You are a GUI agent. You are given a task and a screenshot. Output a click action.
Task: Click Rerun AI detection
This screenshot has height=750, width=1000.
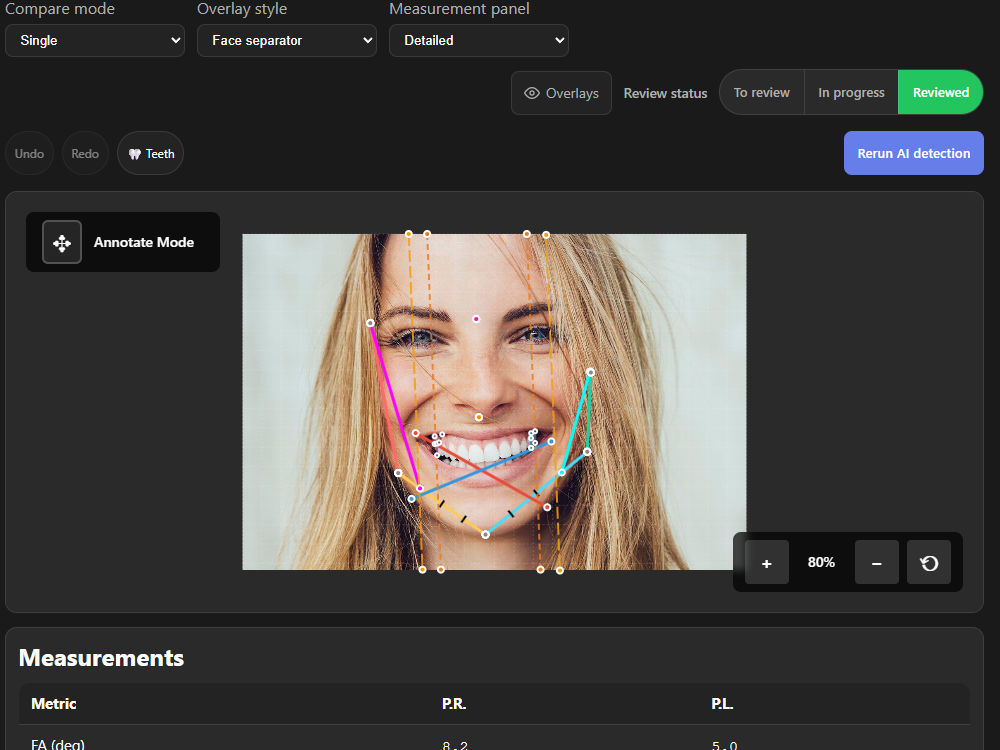tap(913, 153)
